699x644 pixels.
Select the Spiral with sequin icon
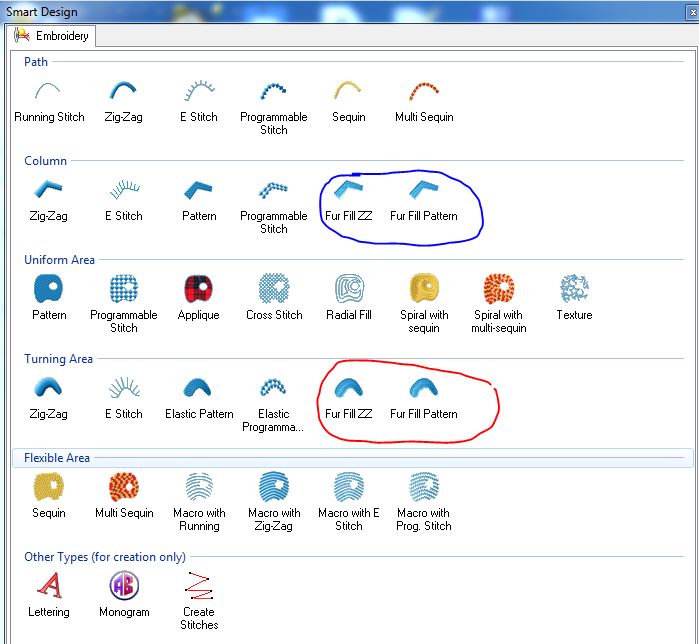(424, 288)
